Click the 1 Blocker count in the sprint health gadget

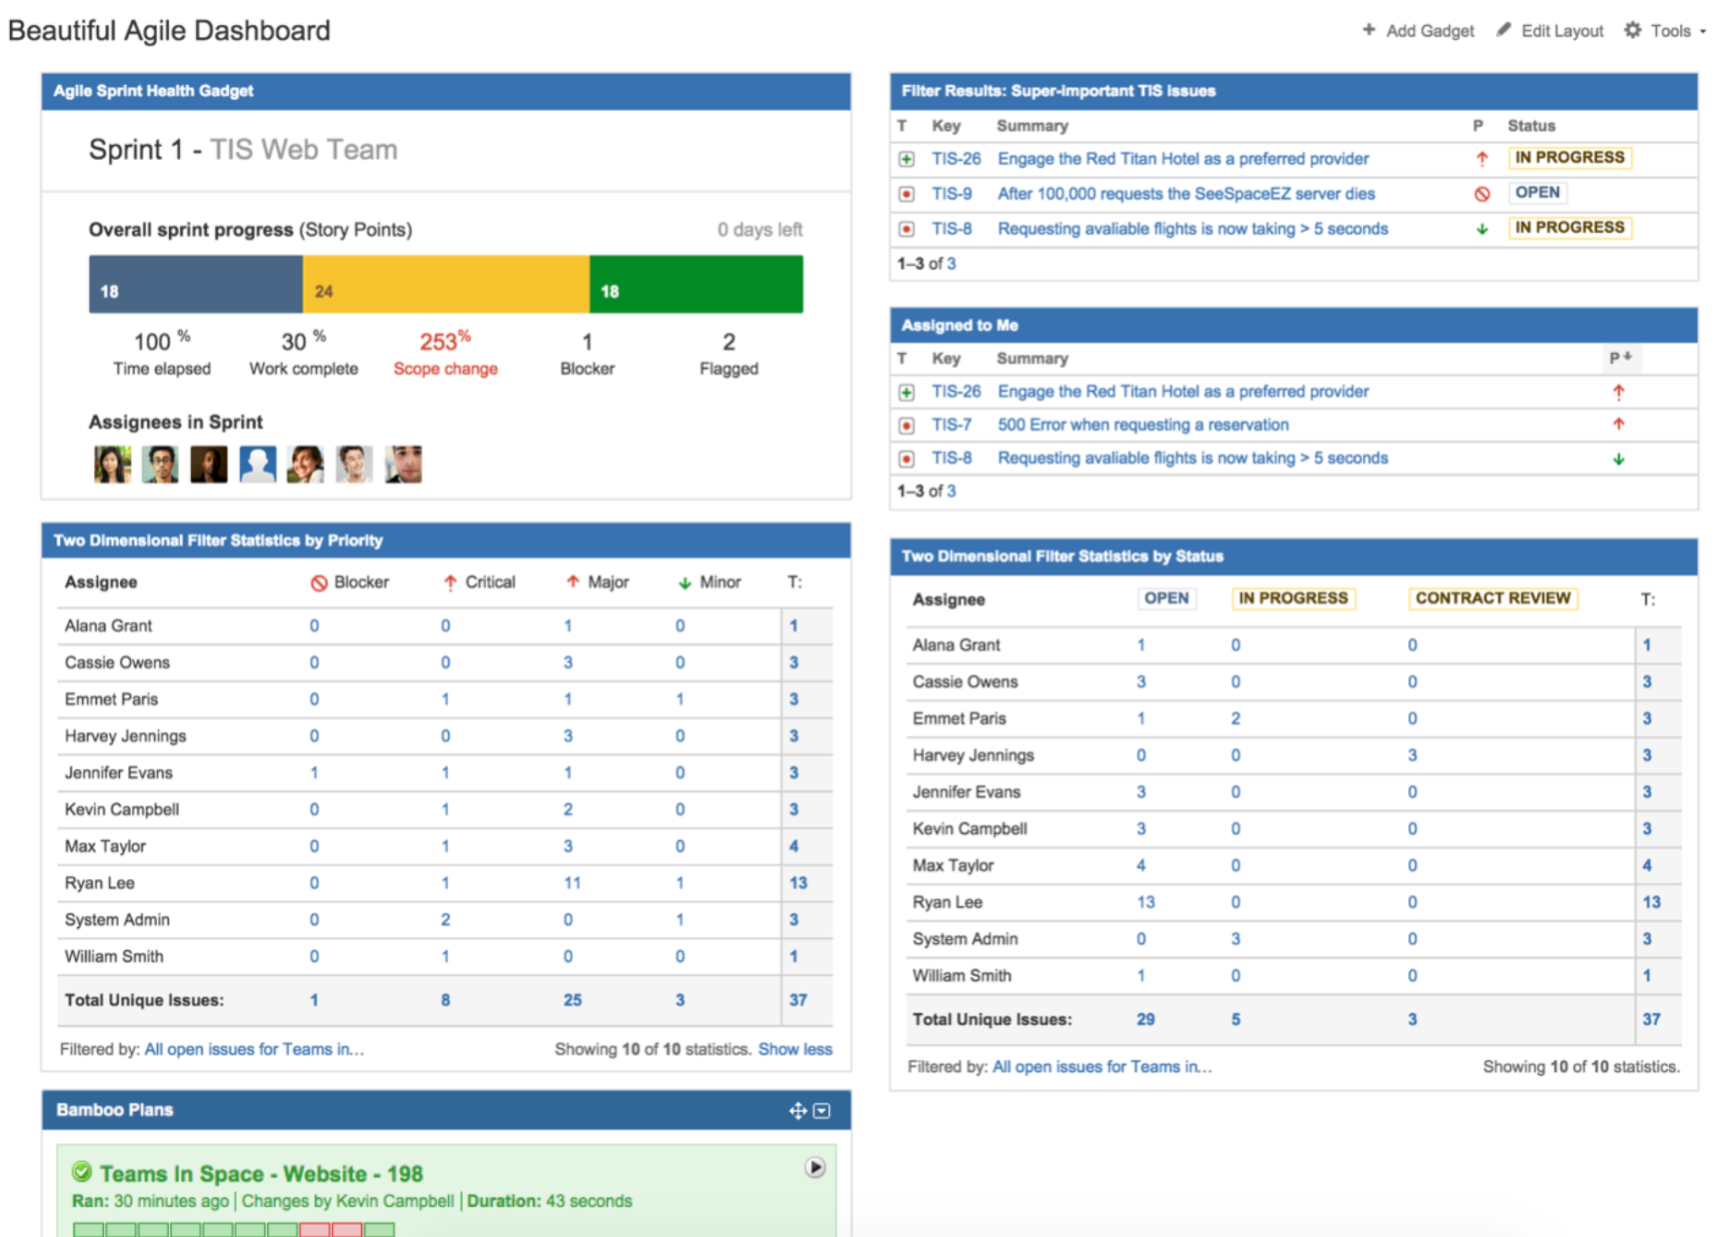click(587, 342)
